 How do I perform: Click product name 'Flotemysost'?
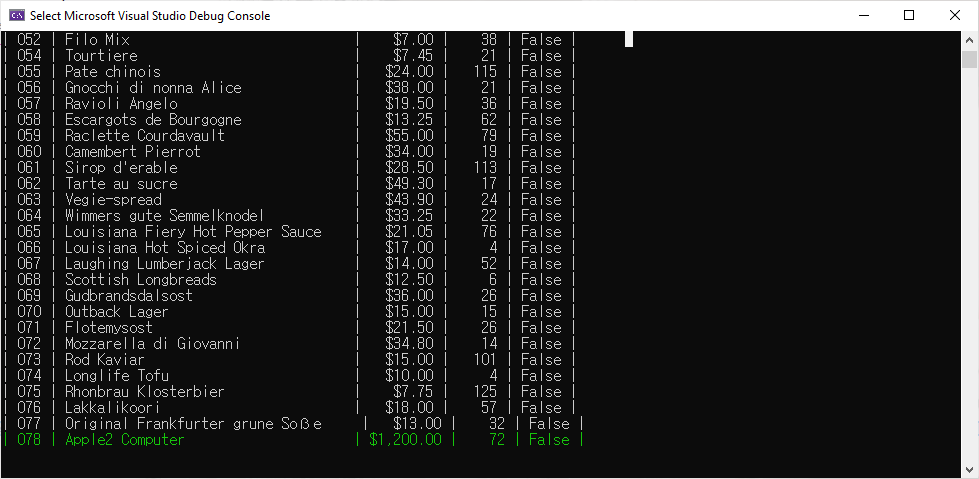point(109,328)
